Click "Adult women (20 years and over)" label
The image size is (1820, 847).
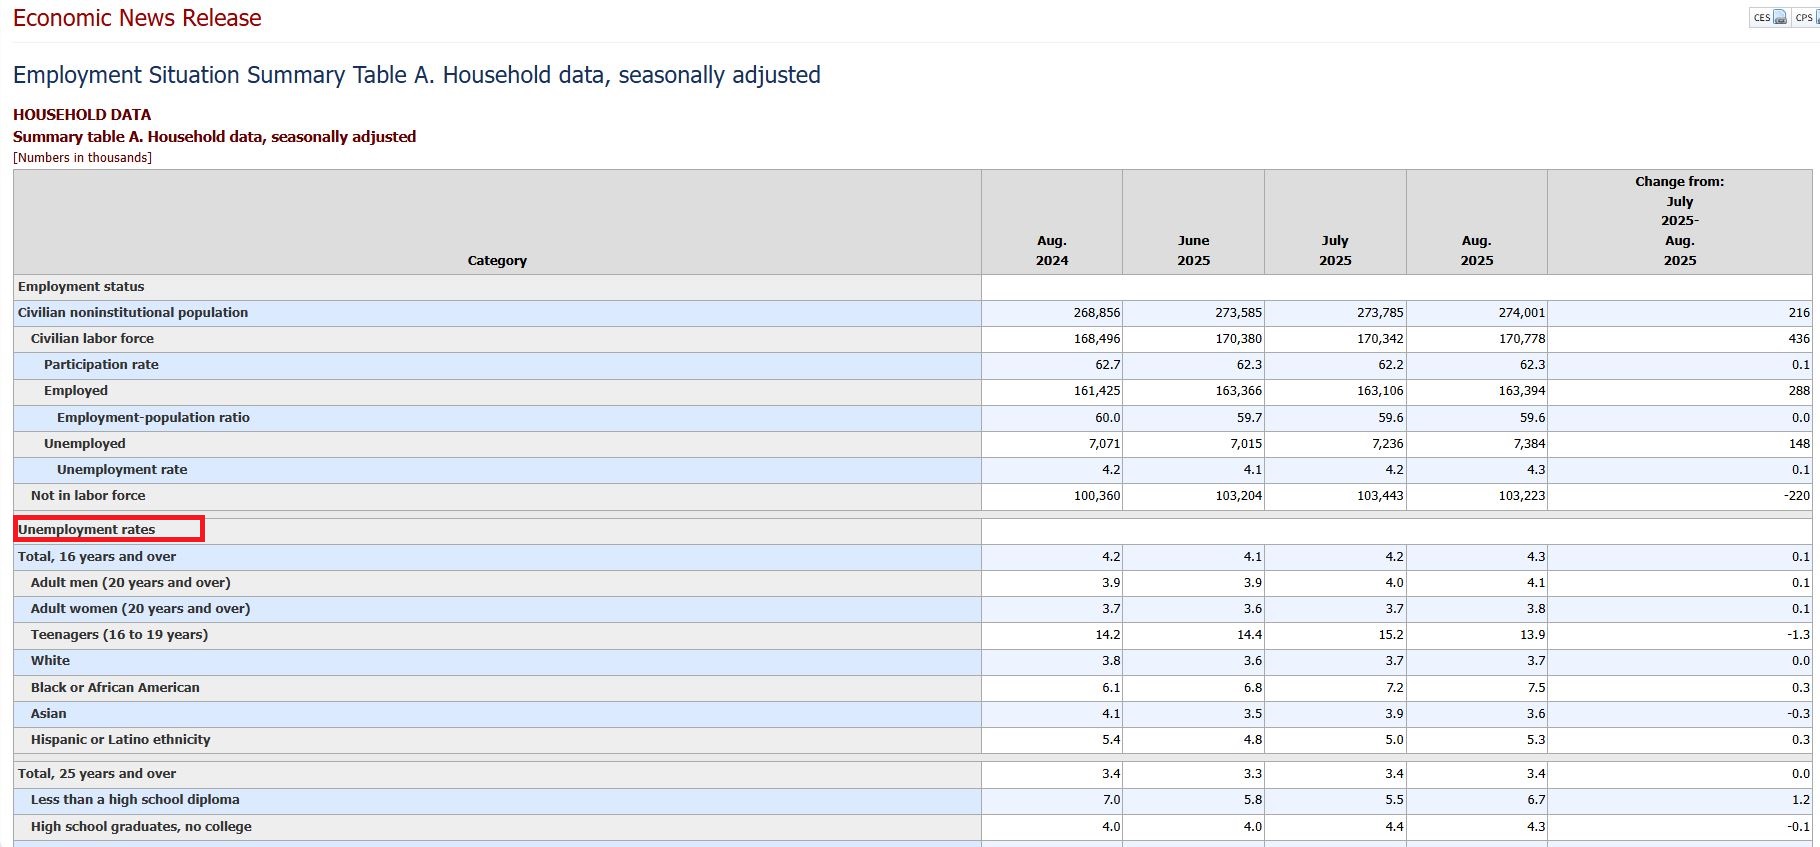point(141,609)
